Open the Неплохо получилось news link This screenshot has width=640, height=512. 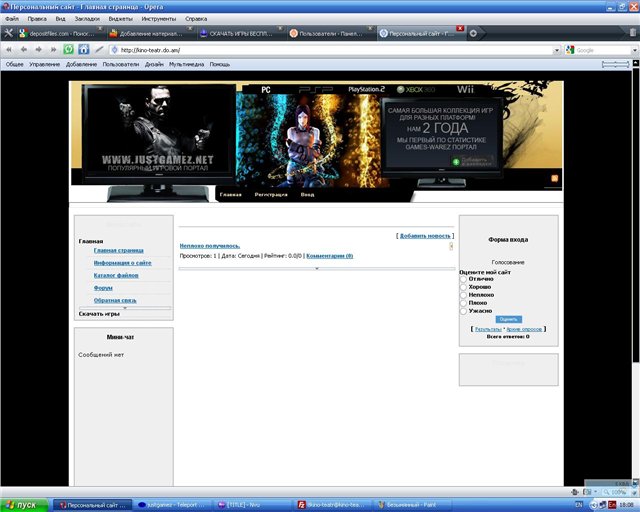[210, 246]
